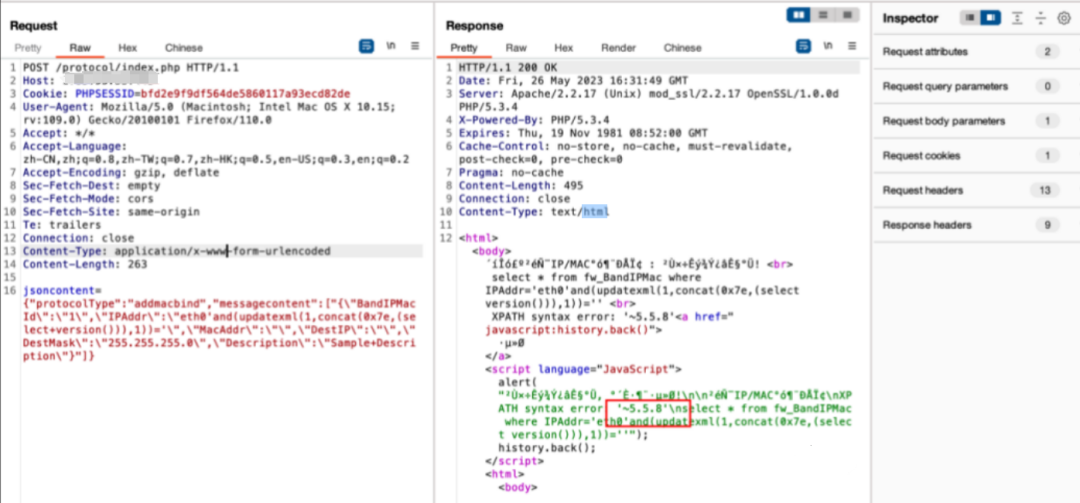Click the Inspector panel title

(910, 19)
